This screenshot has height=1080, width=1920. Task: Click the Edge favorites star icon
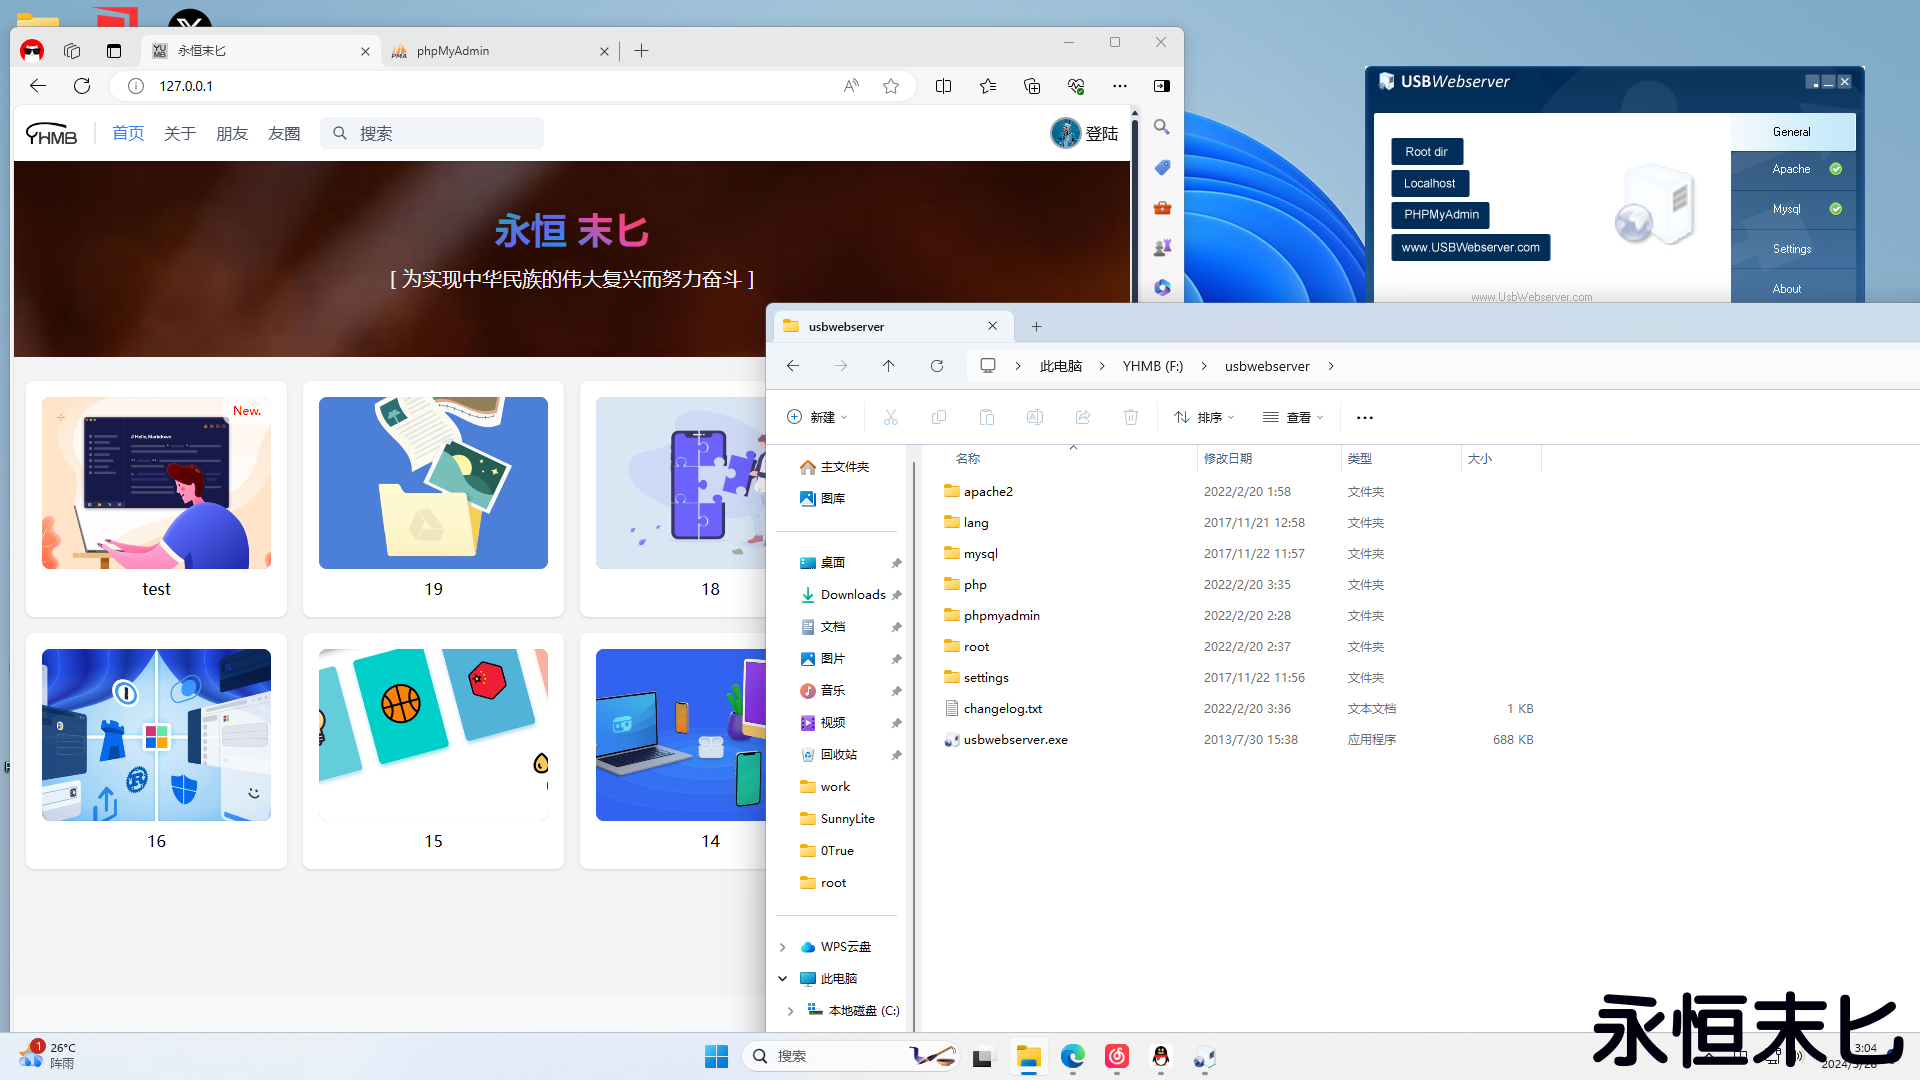pyautogui.click(x=890, y=86)
